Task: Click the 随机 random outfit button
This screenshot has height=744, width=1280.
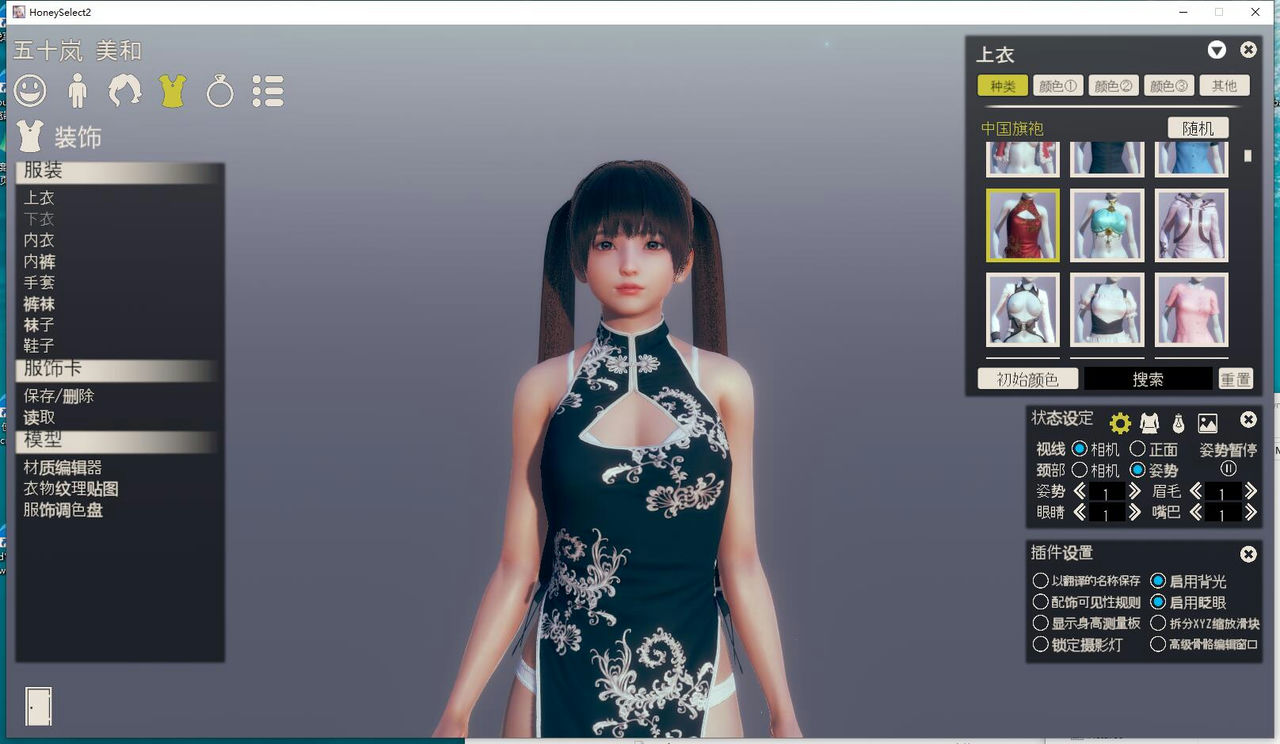Action: pos(1197,128)
